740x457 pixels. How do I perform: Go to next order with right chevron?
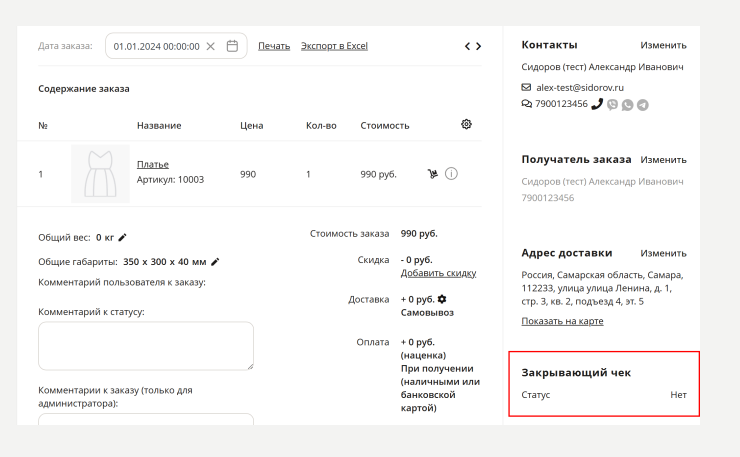pyautogui.click(x=479, y=46)
